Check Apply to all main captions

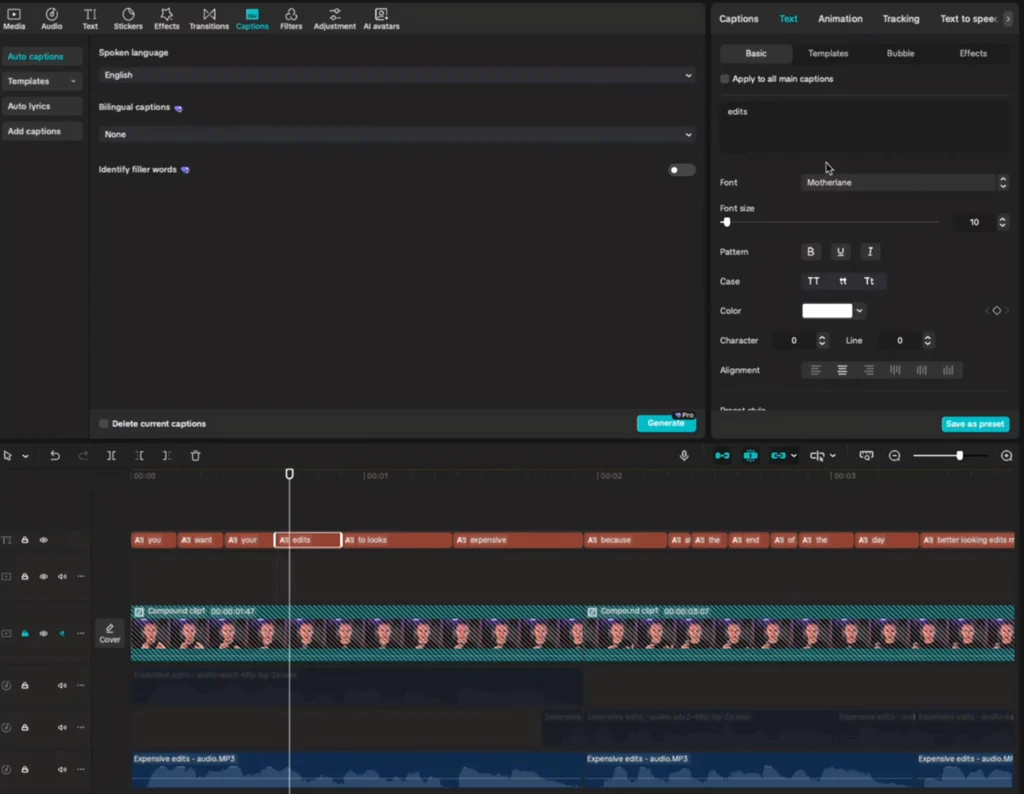(725, 79)
